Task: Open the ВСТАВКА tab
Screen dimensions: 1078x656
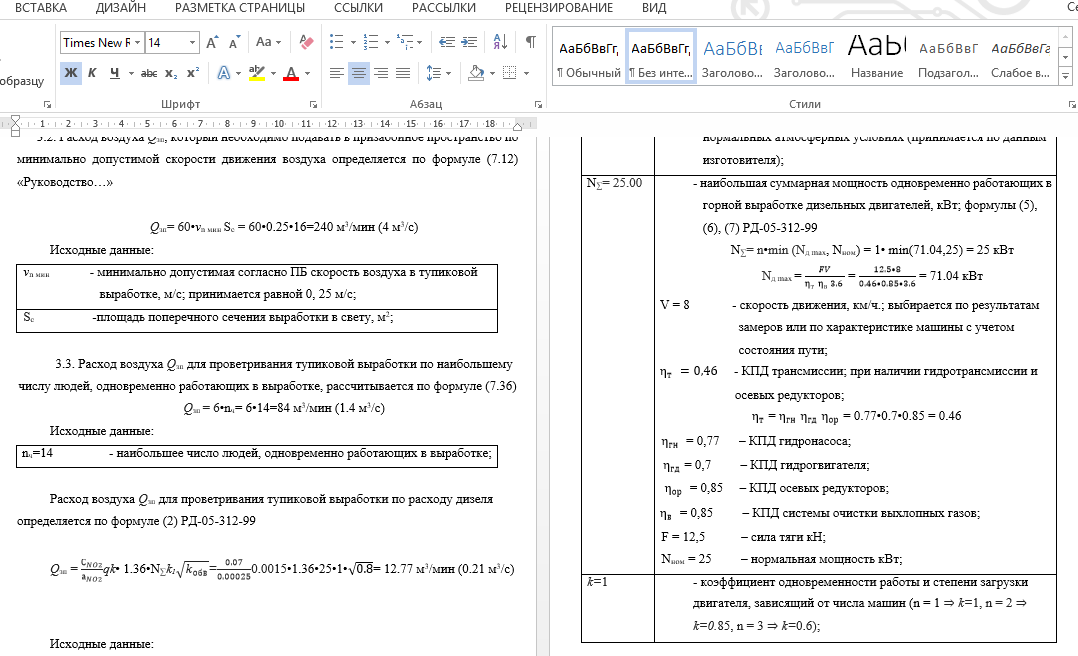Action: (41, 8)
